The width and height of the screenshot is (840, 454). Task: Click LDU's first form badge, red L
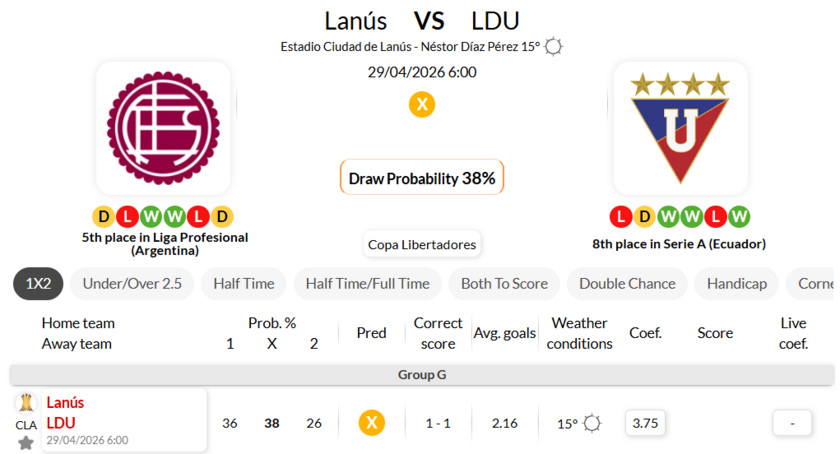[620, 216]
